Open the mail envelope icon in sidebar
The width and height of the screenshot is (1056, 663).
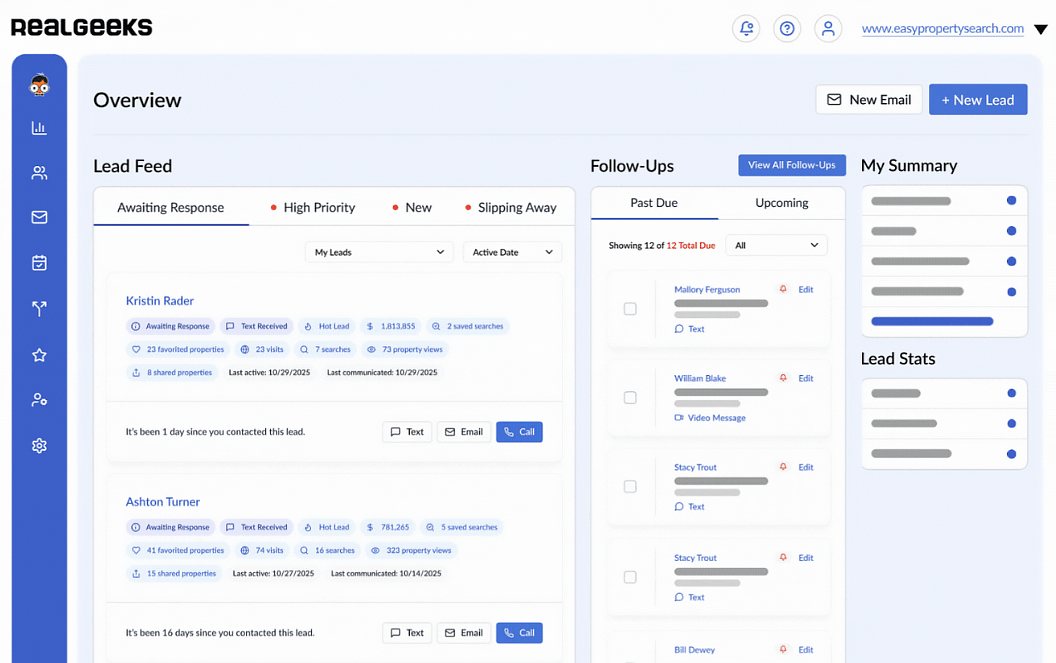(39, 217)
